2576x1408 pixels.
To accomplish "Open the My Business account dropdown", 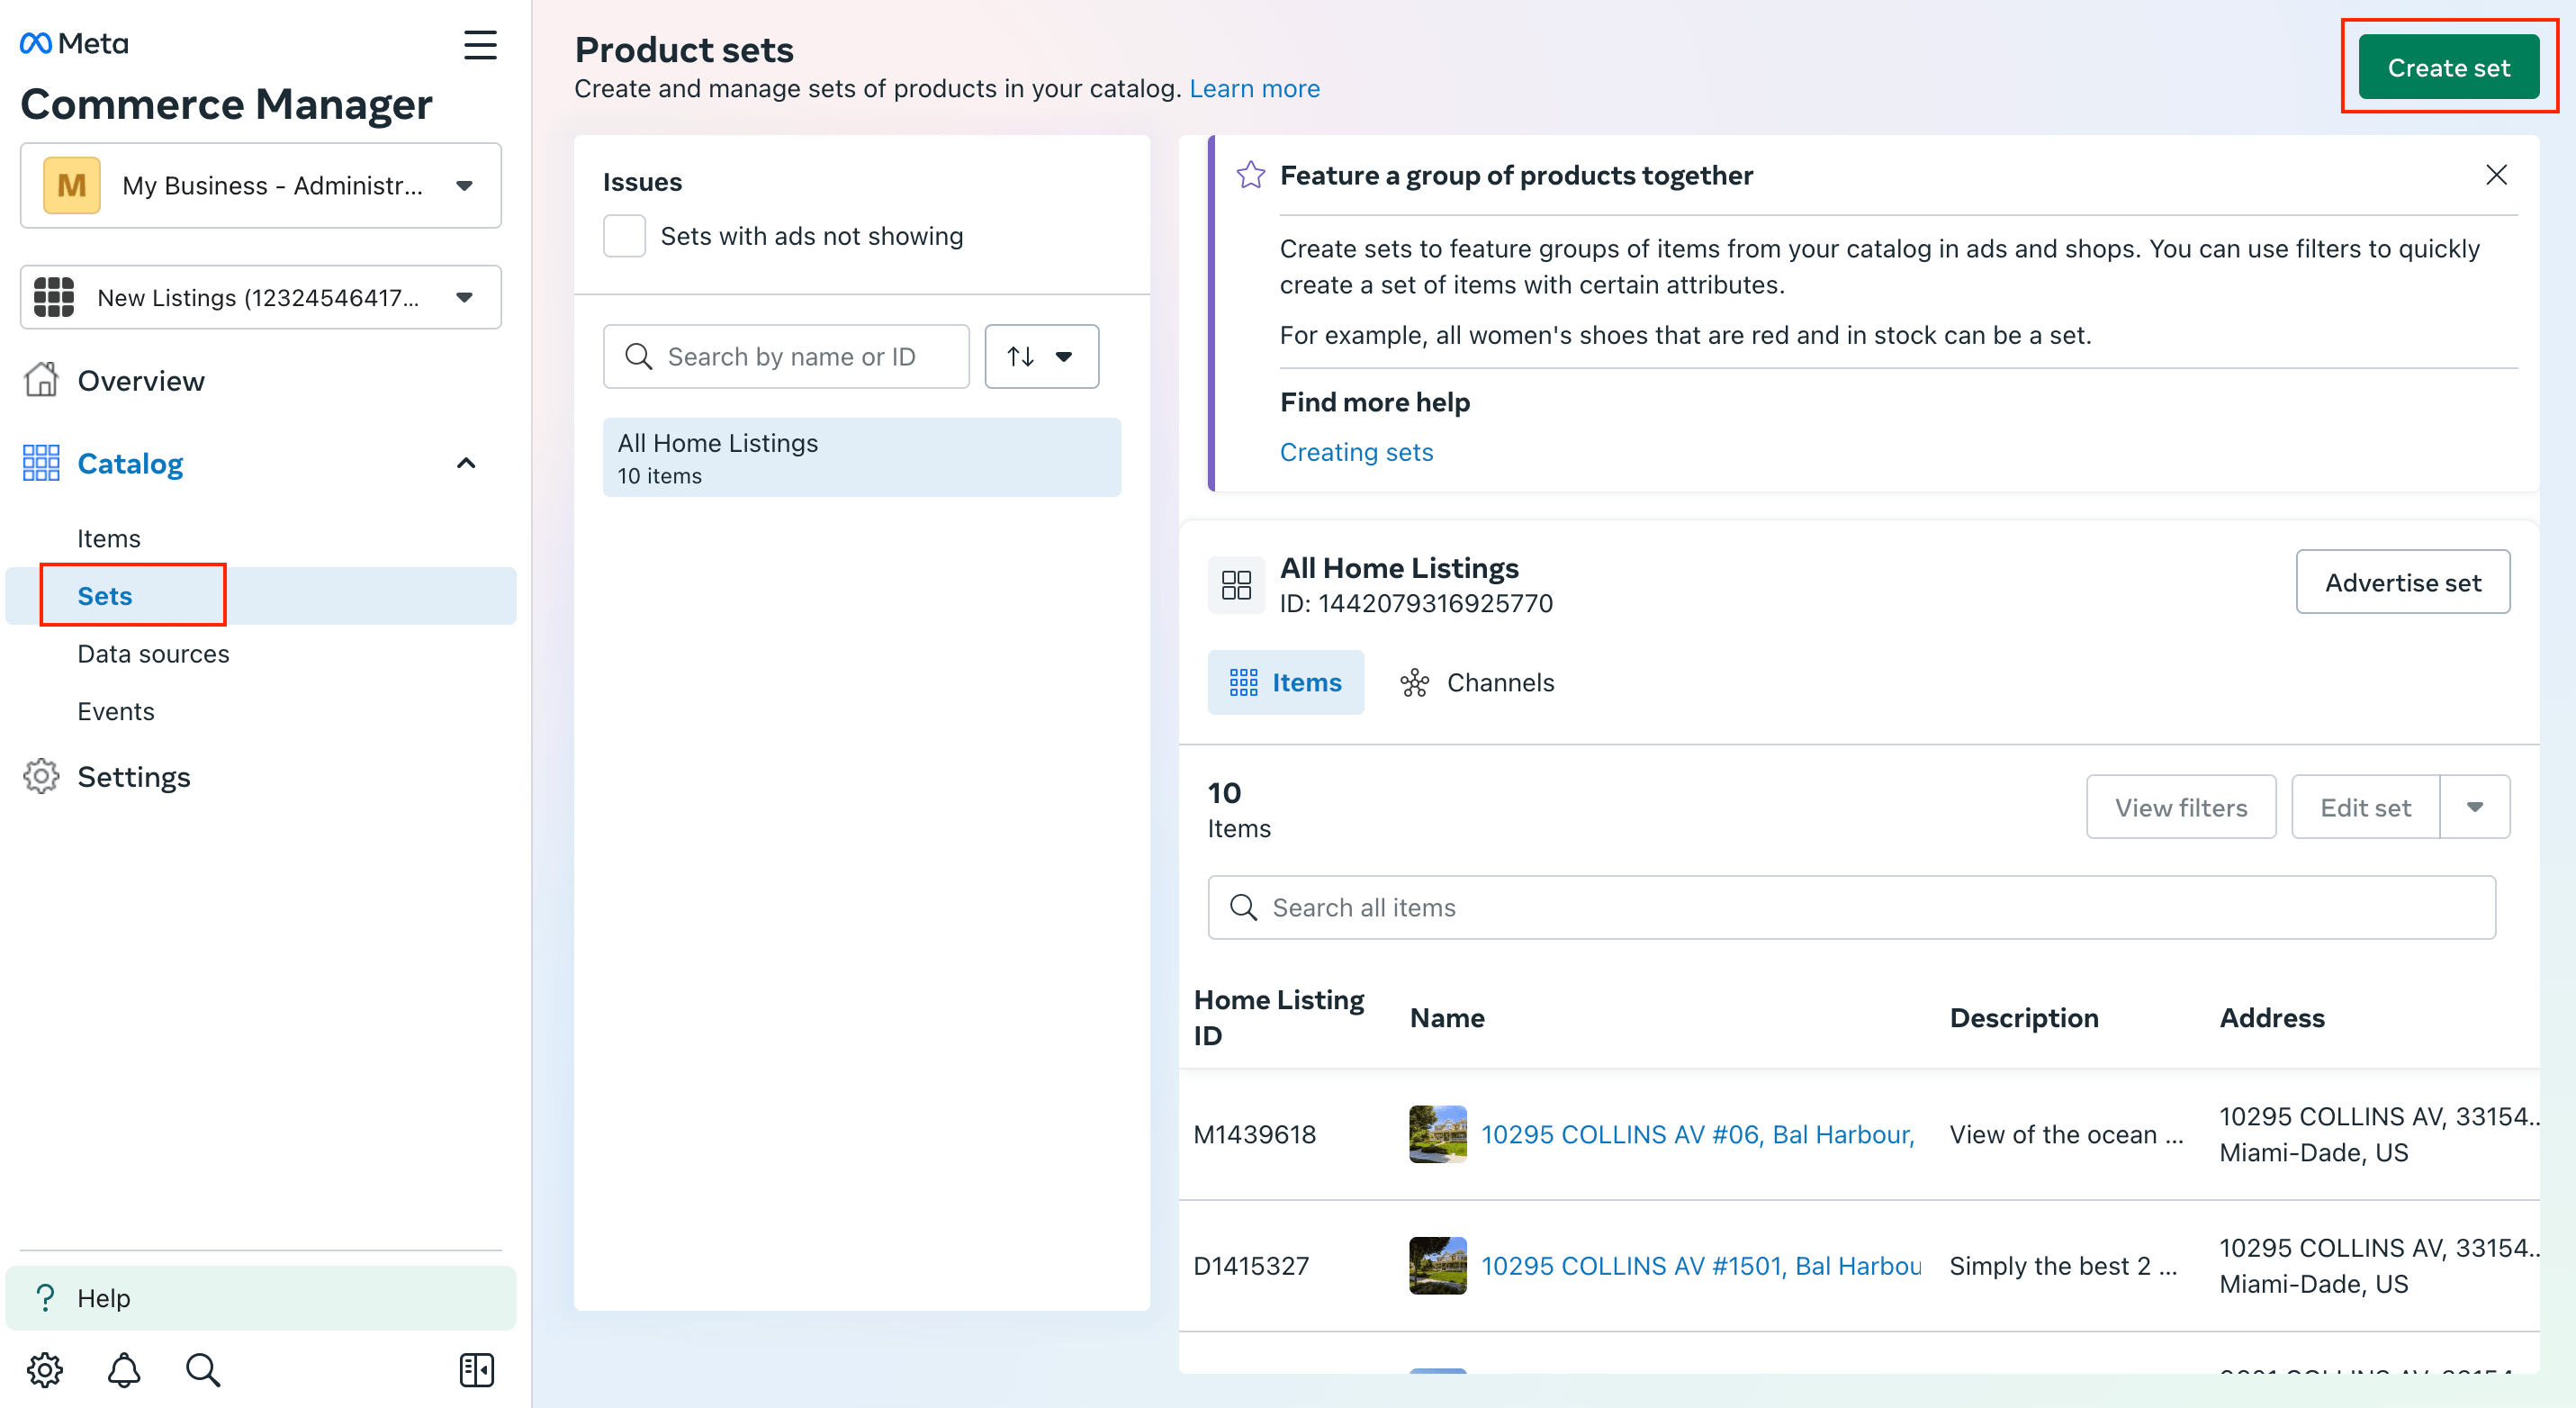I will 260,186.
